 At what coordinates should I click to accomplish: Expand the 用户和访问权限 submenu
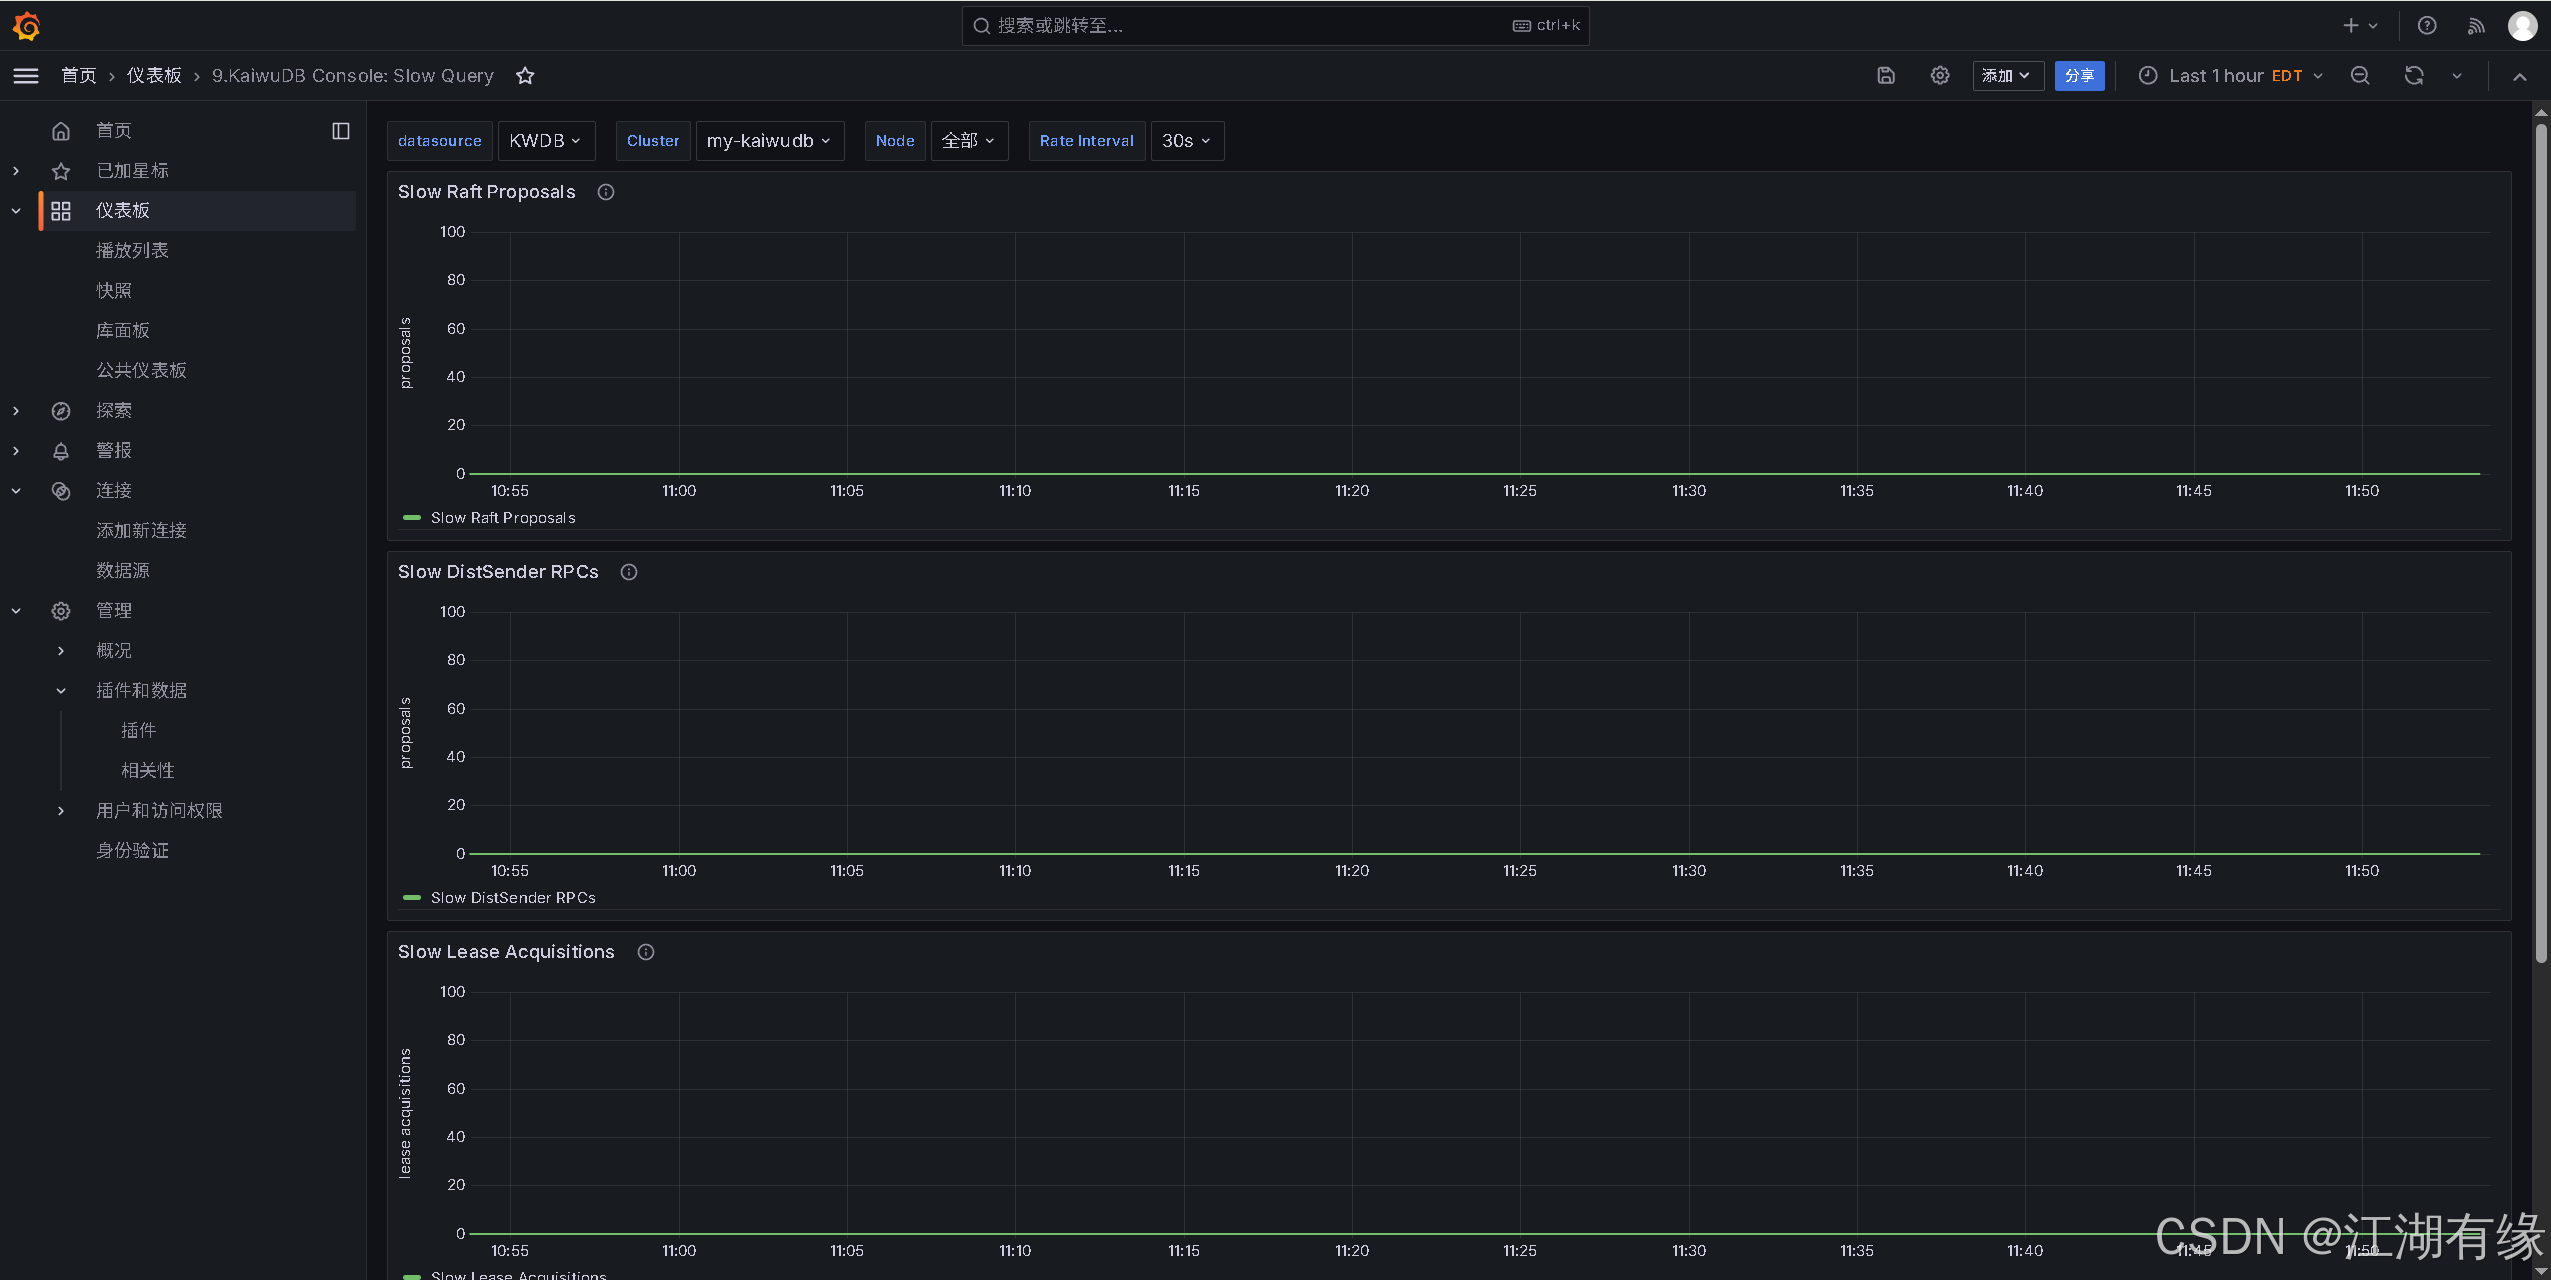(x=61, y=811)
